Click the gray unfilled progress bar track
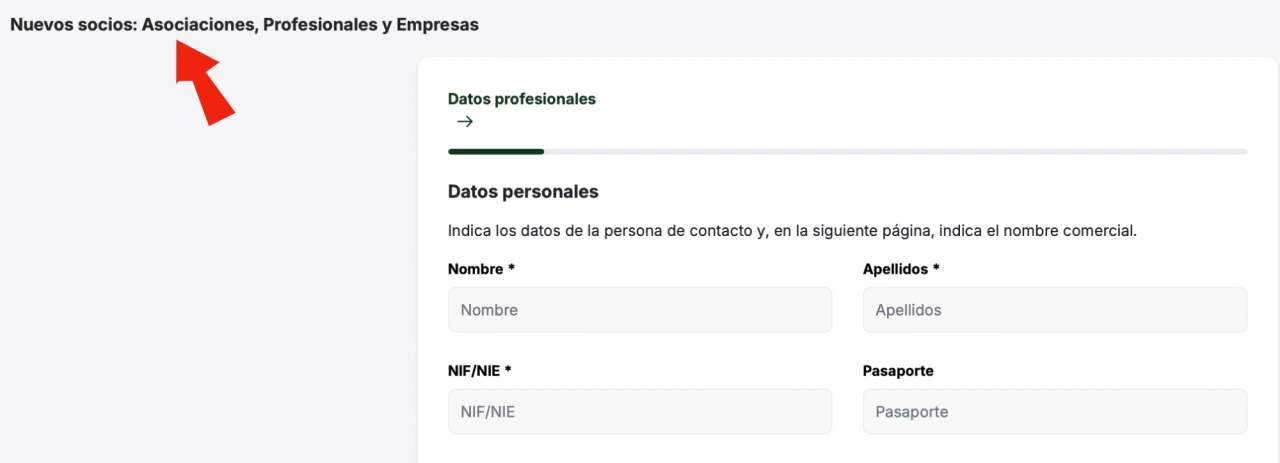 (895, 152)
